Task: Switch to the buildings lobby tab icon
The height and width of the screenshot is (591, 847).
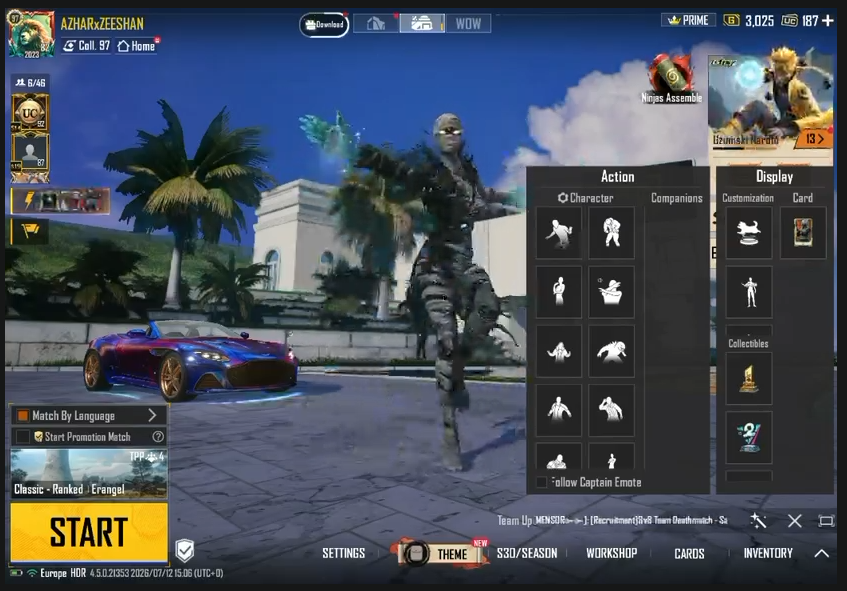Action: pyautogui.click(x=376, y=23)
